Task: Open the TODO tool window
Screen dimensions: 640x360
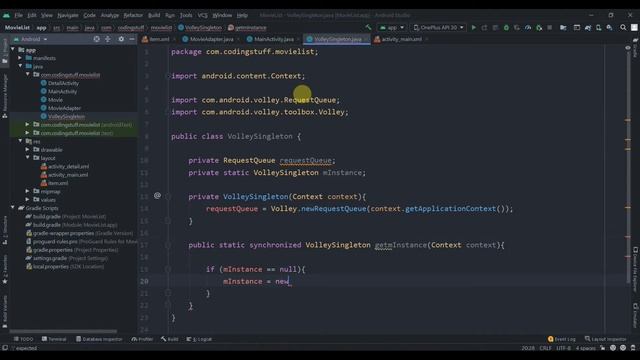Action: pyautogui.click(x=23, y=339)
